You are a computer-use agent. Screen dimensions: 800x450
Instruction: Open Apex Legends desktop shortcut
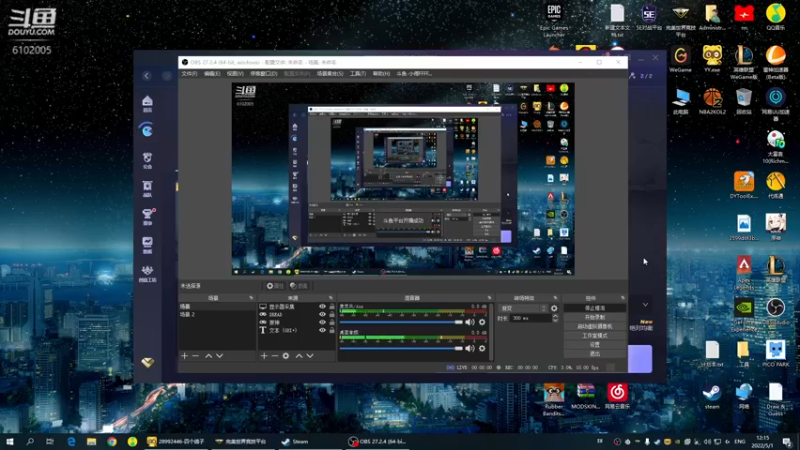(x=744, y=273)
